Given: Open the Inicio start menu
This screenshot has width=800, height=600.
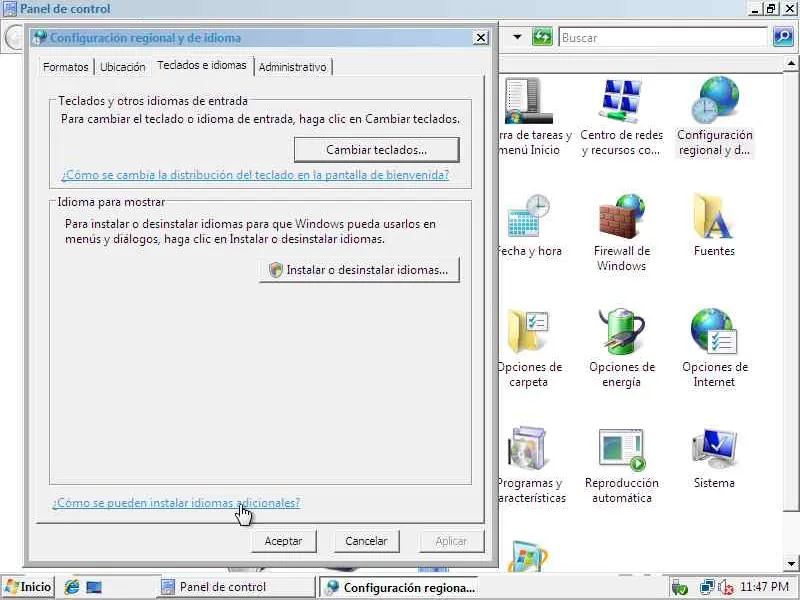Looking at the screenshot, I should (x=29, y=587).
